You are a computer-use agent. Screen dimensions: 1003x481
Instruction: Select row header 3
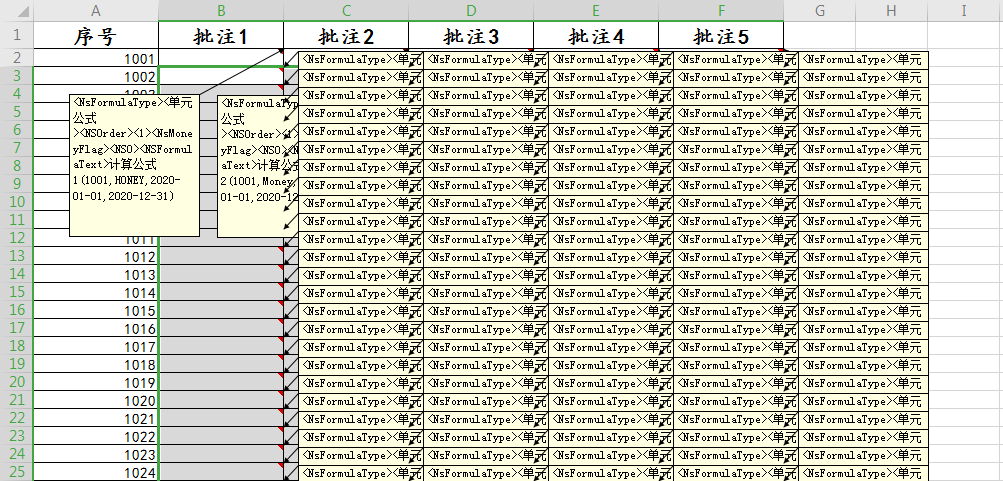coord(17,75)
